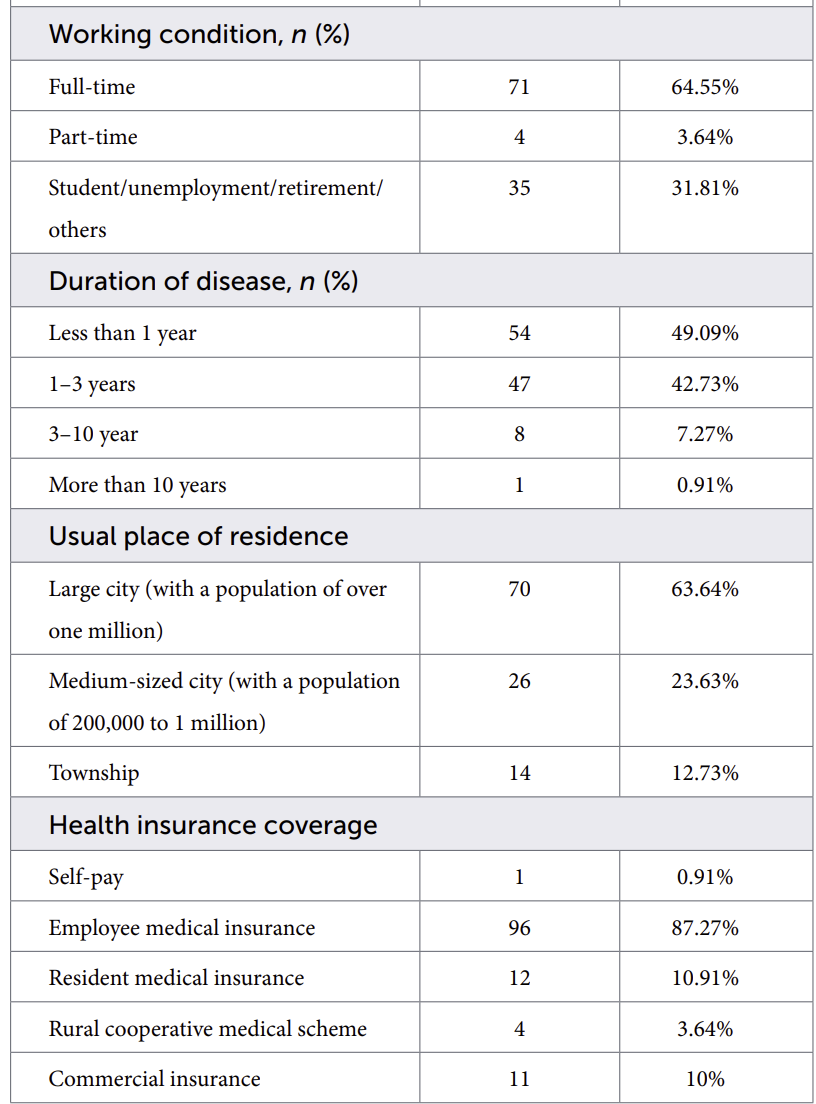This screenshot has width=816, height=1104.
Task: Click the More than 10 years label
Action: pyautogui.click(x=137, y=485)
